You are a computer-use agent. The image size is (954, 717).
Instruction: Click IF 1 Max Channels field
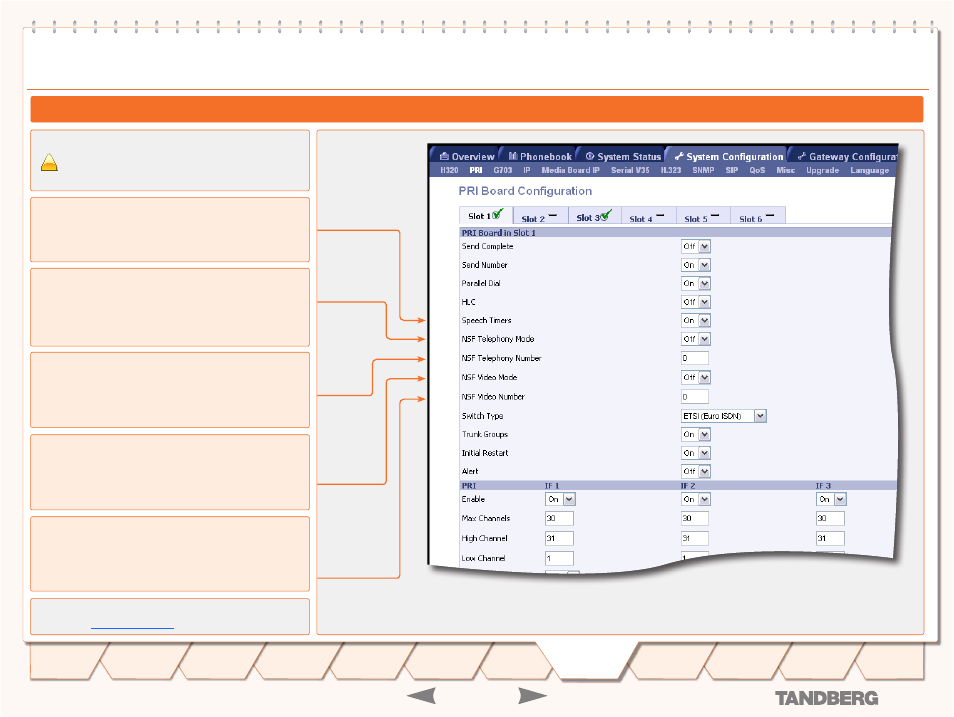point(559,519)
